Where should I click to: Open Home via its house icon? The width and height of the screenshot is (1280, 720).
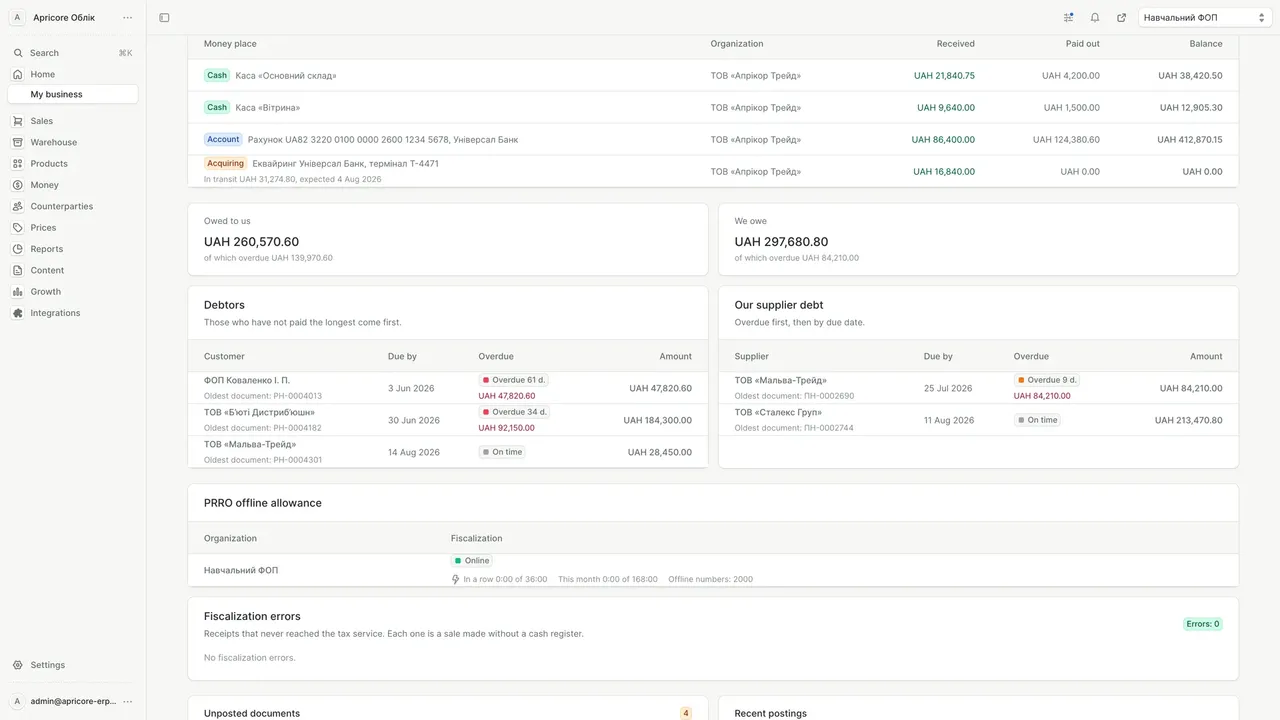pos(18,74)
